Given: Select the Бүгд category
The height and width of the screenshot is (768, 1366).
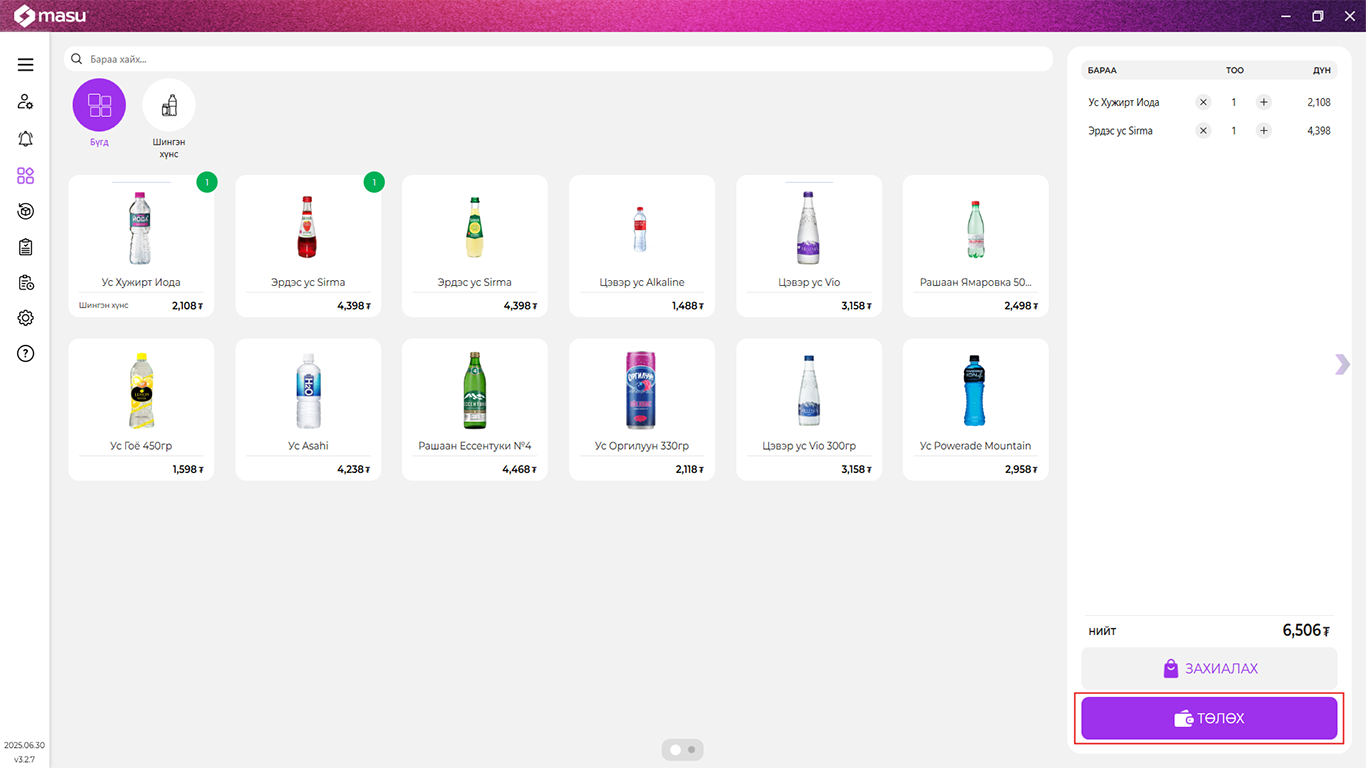Looking at the screenshot, I should click(99, 105).
